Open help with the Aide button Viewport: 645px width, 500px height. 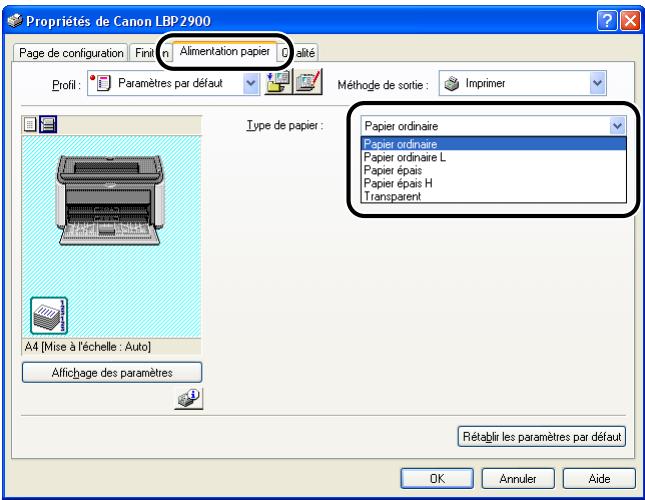599,479
